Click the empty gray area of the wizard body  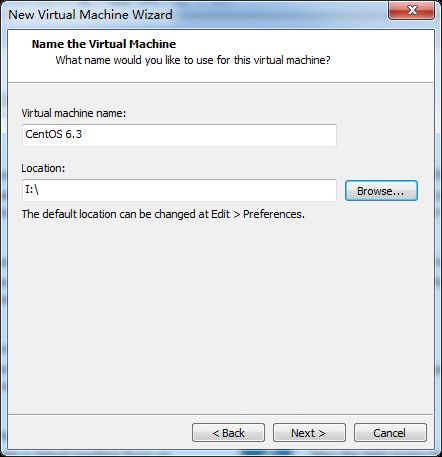pos(220,317)
